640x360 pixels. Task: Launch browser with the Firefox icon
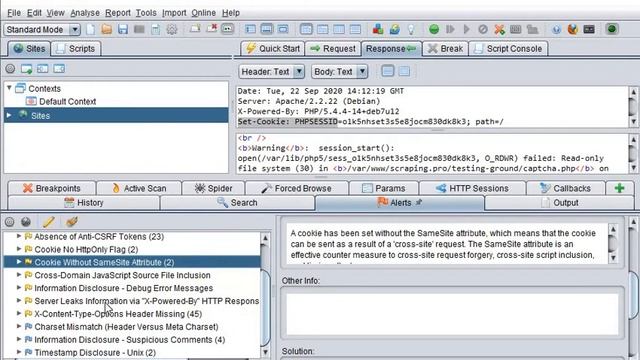(573, 29)
